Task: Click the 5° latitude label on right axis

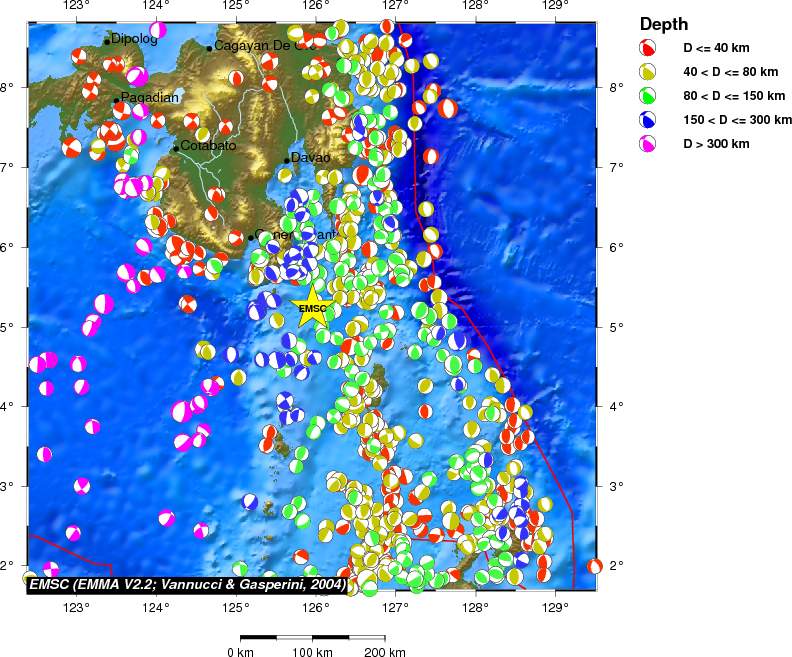Action: 614,327
